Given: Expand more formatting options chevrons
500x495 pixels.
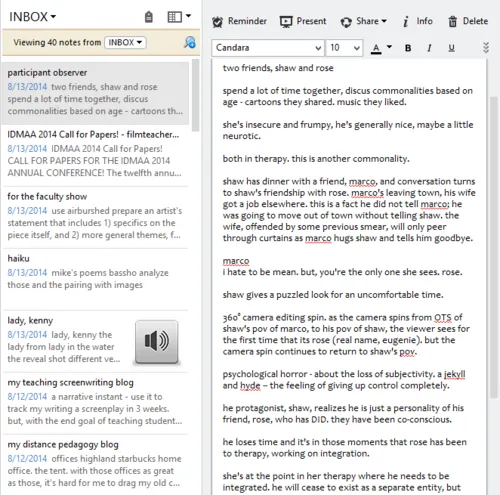Looking at the screenshot, I should [486, 48].
